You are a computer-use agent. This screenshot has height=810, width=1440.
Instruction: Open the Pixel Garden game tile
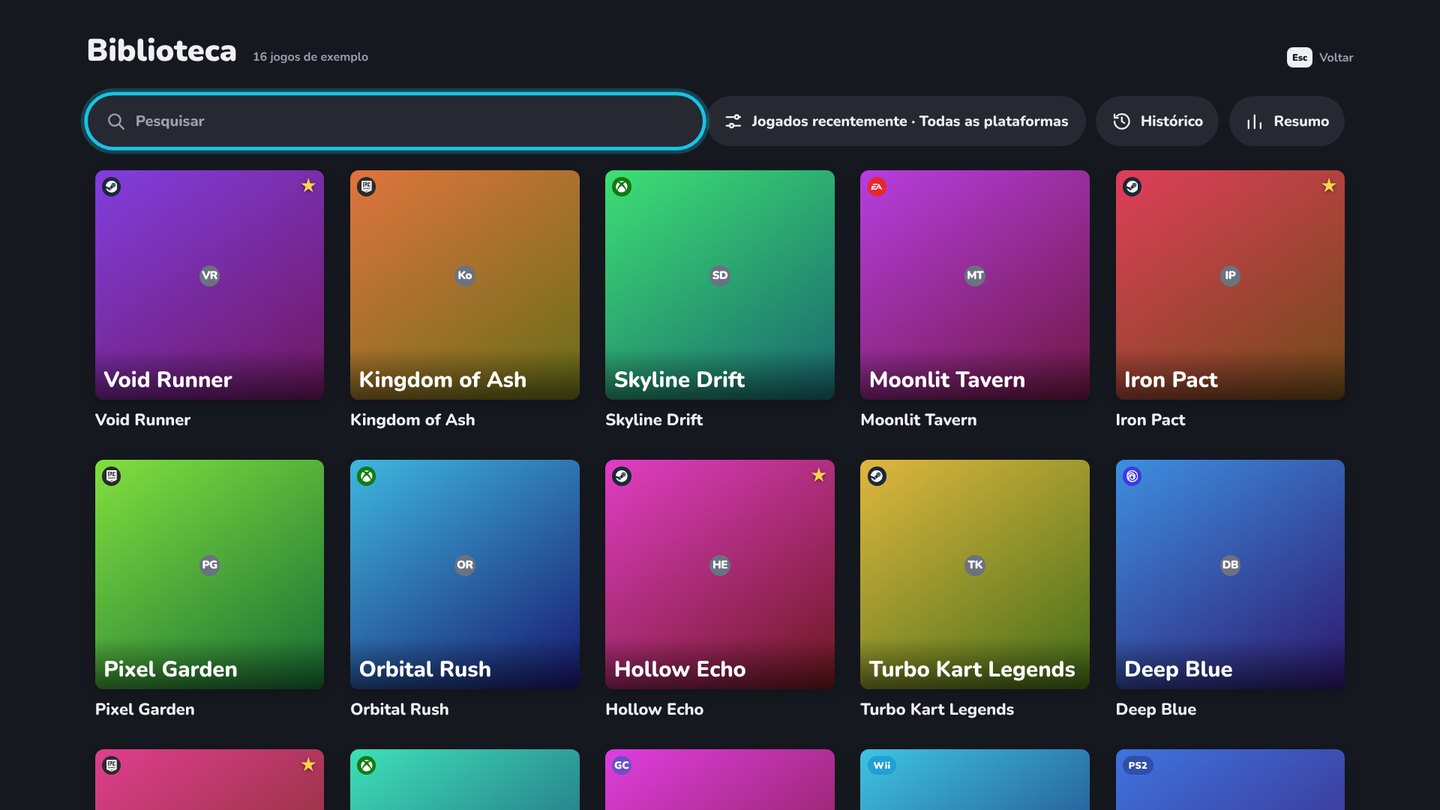(x=209, y=574)
